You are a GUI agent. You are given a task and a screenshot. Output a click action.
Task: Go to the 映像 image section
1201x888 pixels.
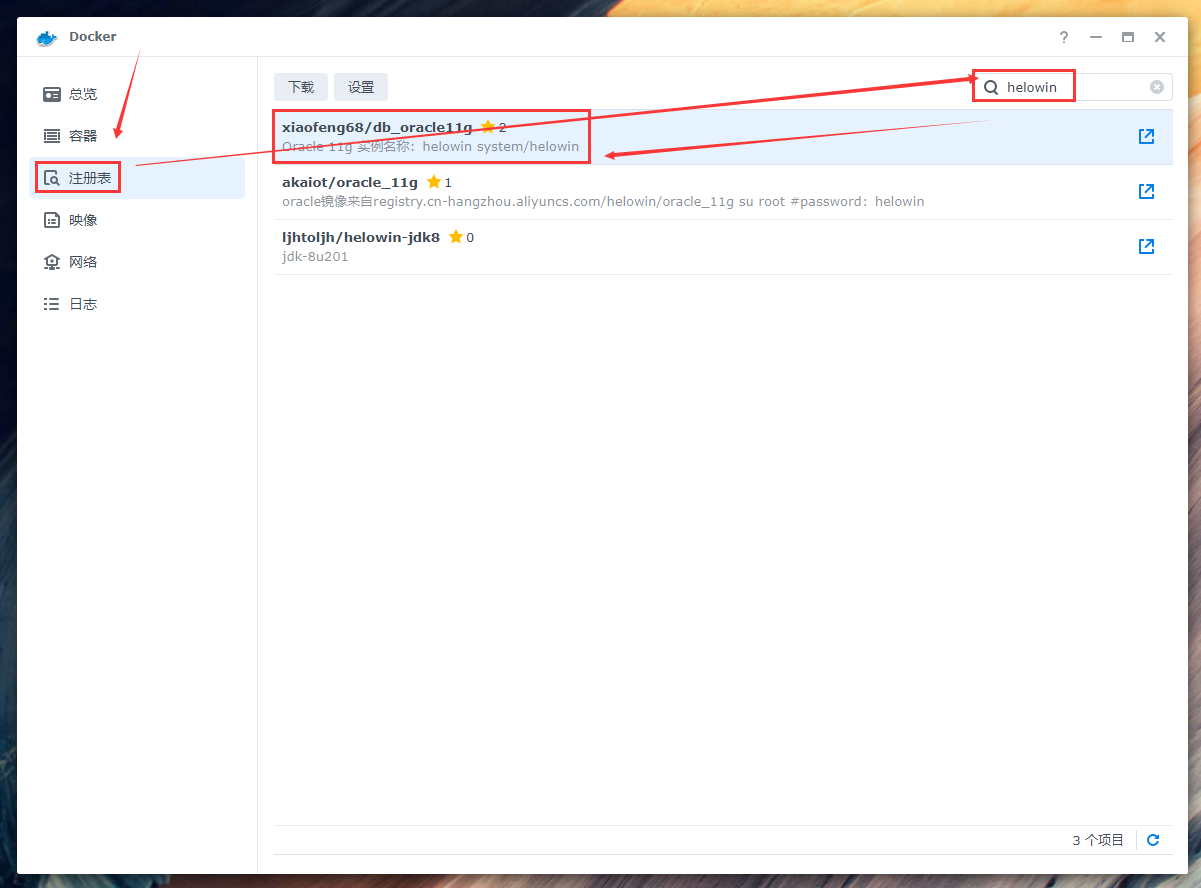pyautogui.click(x=82, y=220)
